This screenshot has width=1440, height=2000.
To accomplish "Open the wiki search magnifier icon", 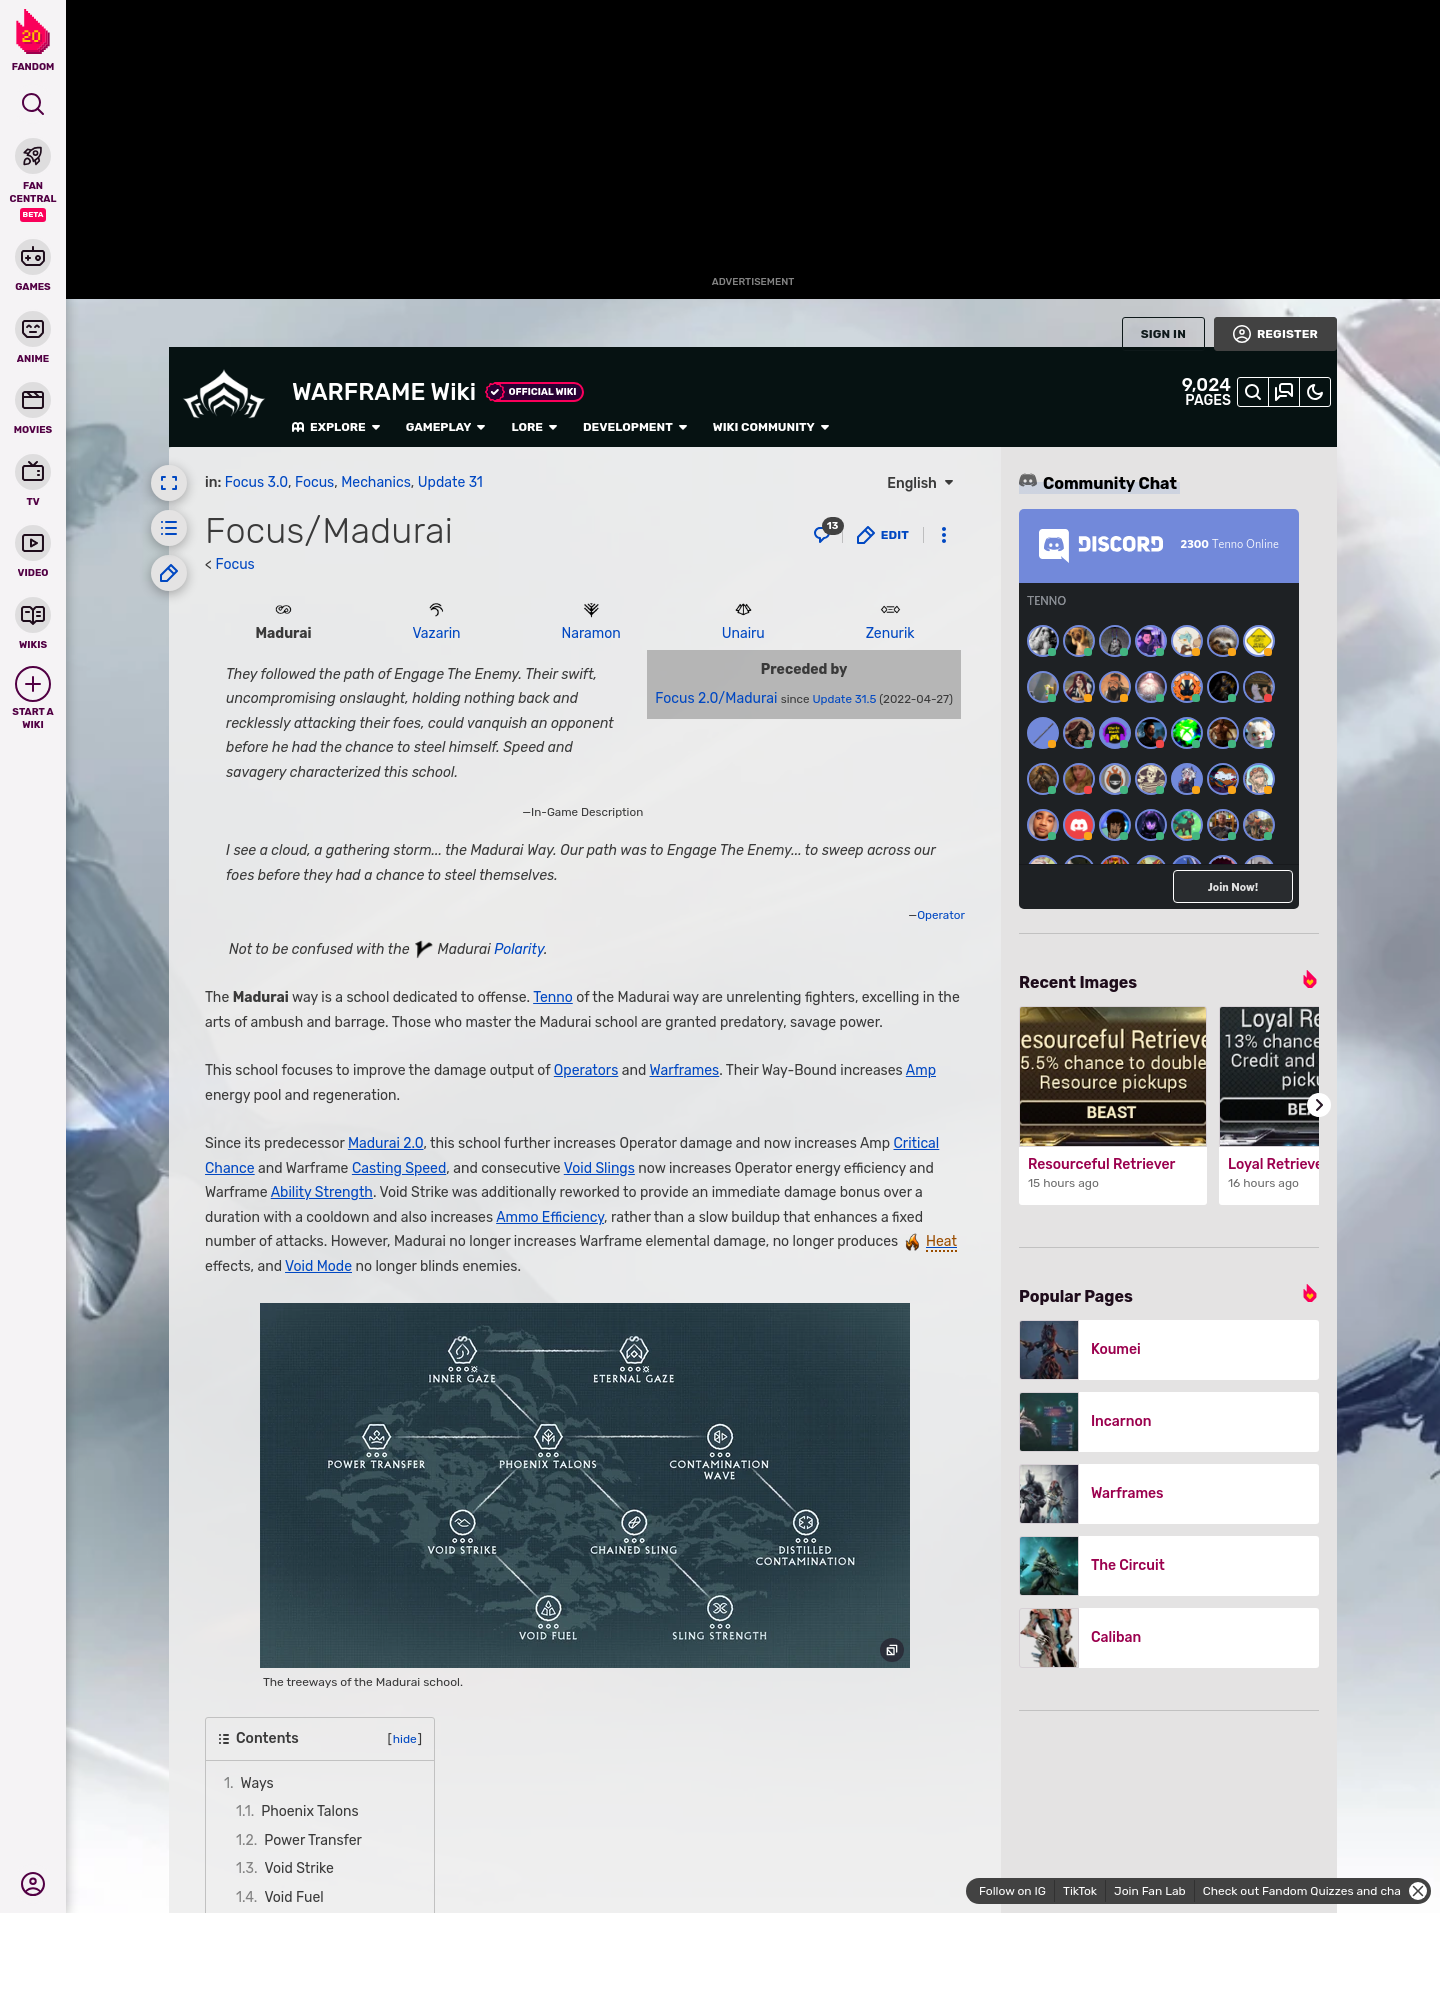I will tap(1253, 392).
